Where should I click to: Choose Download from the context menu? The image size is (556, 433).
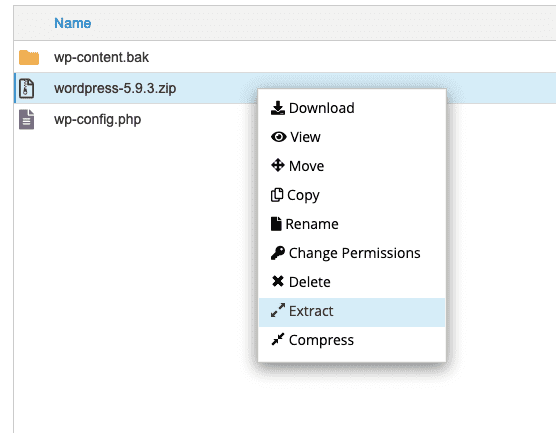click(352, 108)
